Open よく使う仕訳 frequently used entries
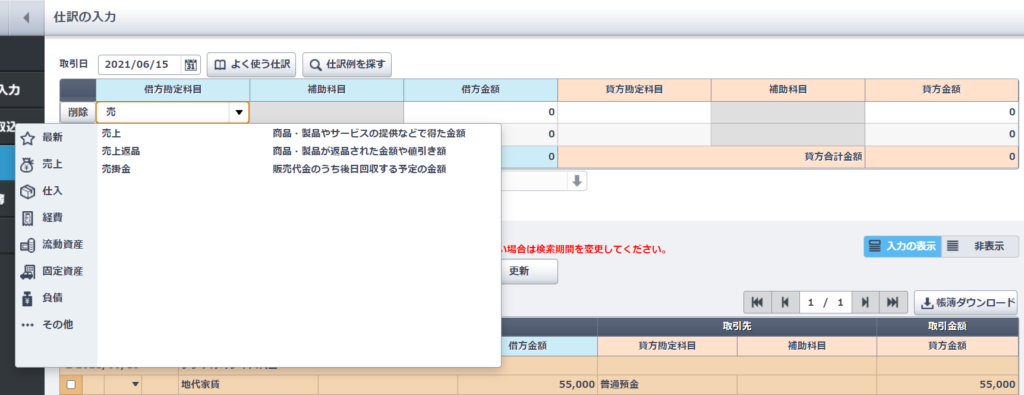Viewport: 1024px width, 395px height. tap(251, 65)
